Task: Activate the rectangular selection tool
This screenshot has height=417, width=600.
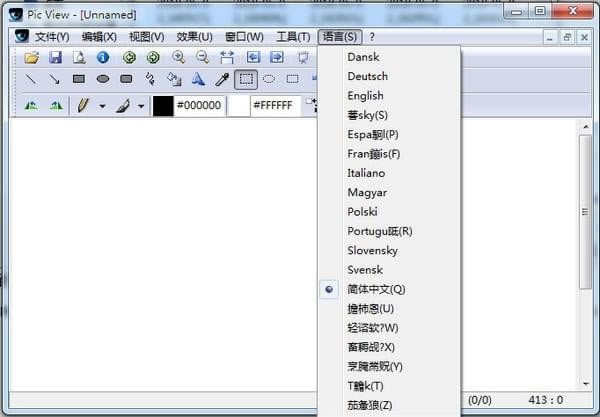Action: click(246, 80)
